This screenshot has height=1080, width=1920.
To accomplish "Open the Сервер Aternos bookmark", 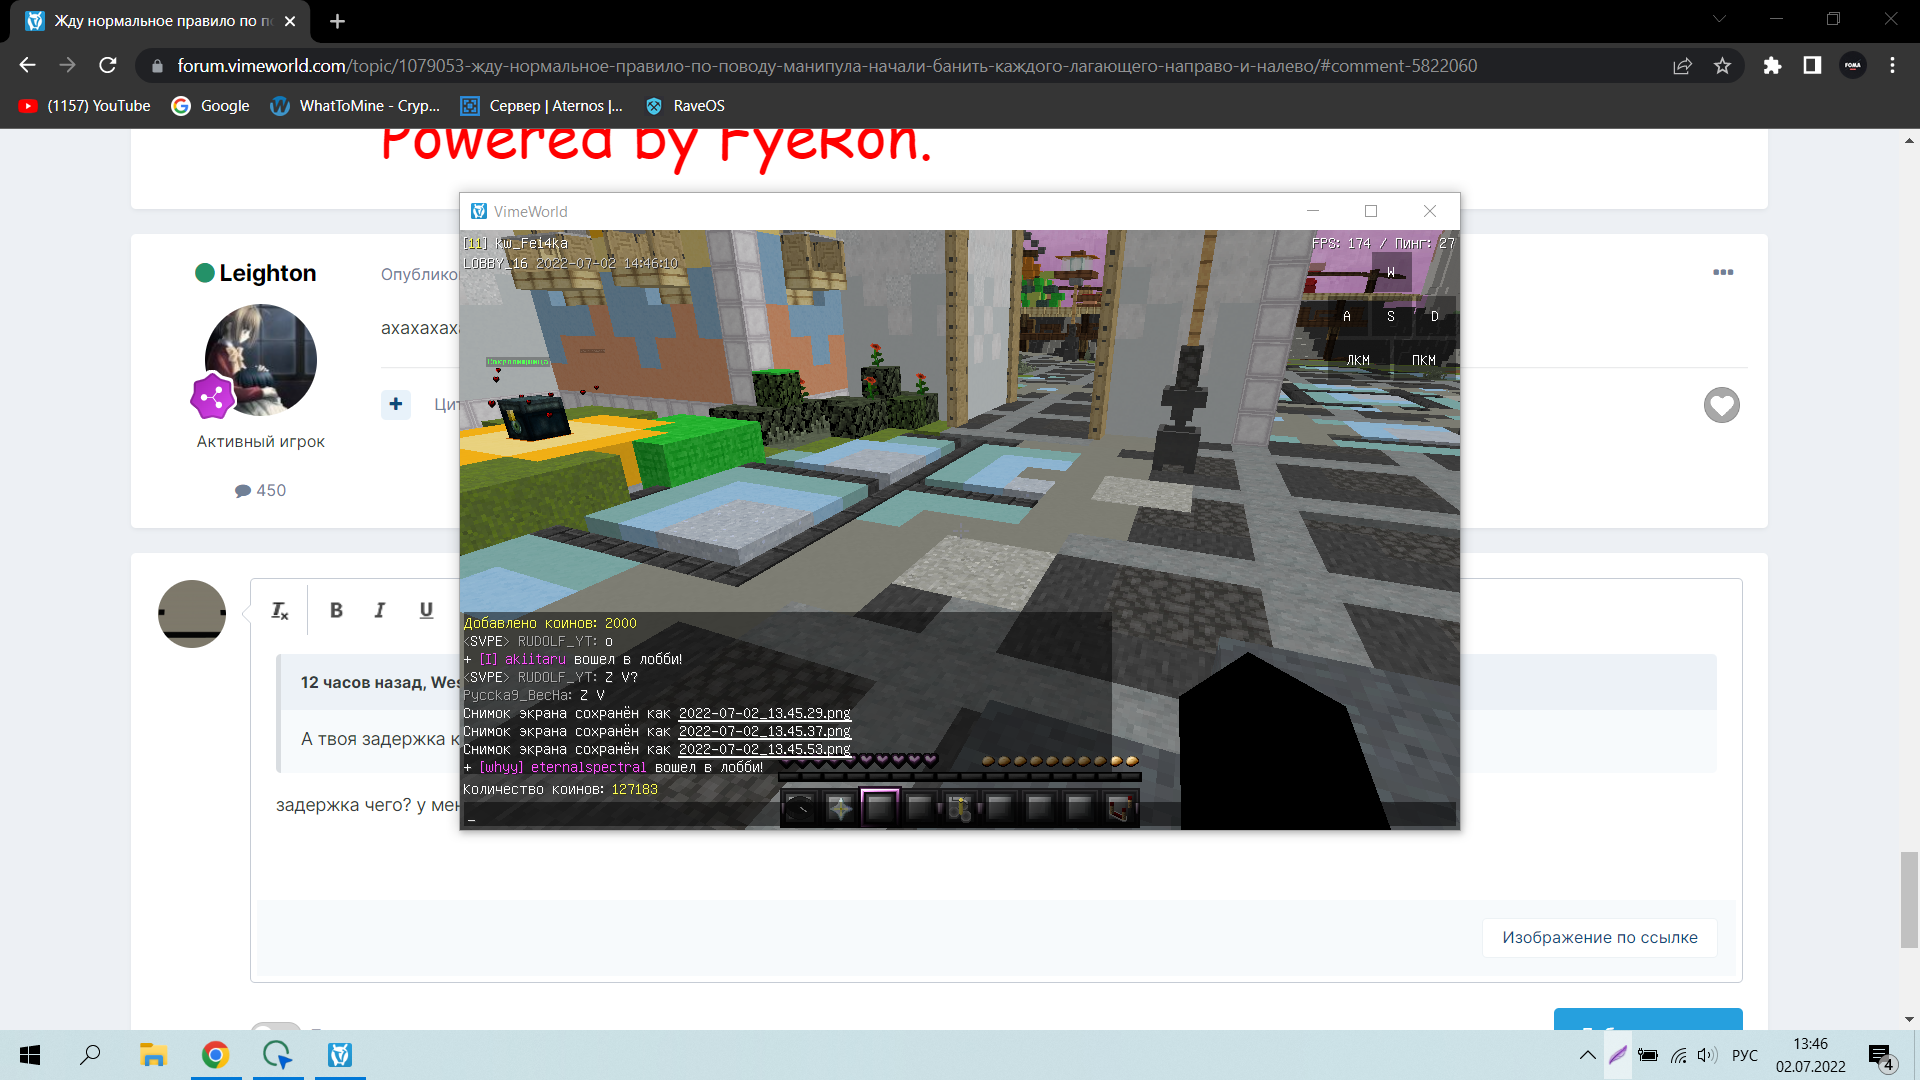I will pyautogui.click(x=541, y=106).
